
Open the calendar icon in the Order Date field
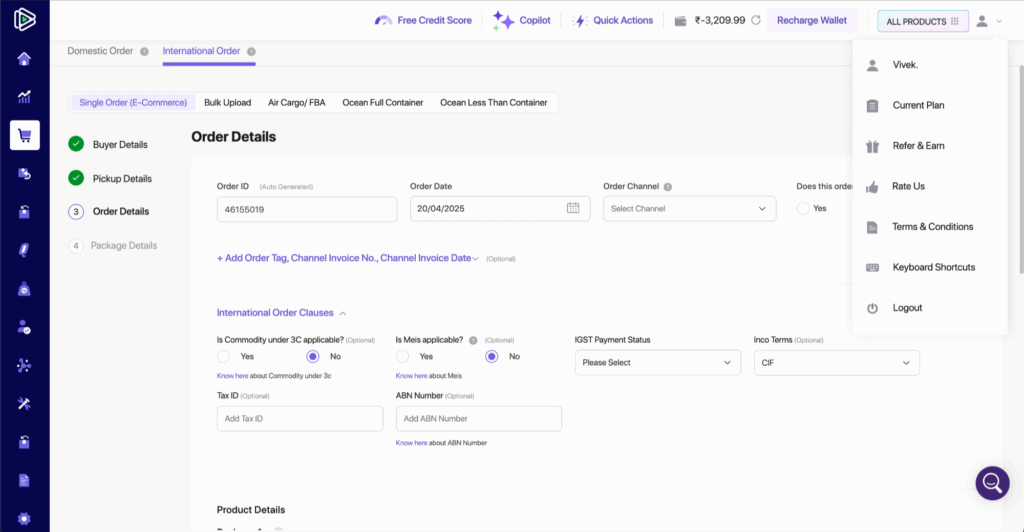(573, 208)
